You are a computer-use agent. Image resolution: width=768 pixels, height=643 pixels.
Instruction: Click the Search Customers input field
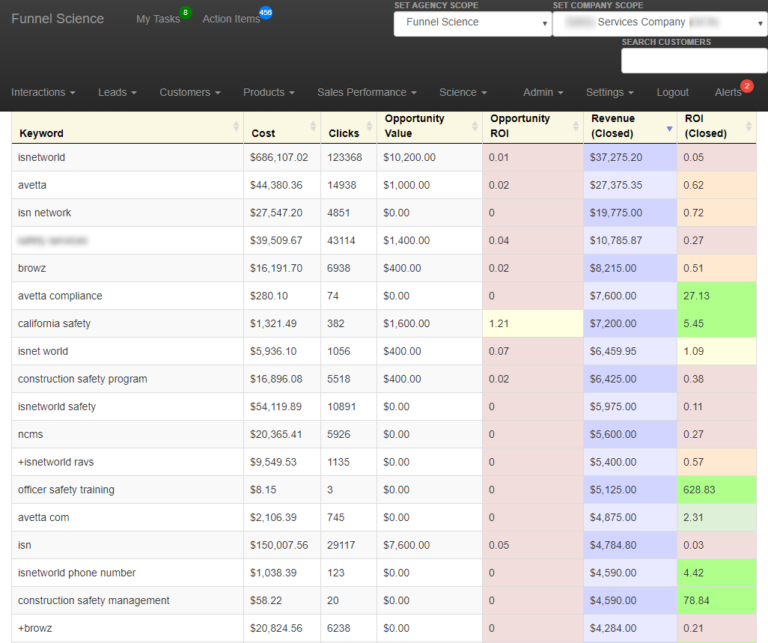click(x=694, y=61)
